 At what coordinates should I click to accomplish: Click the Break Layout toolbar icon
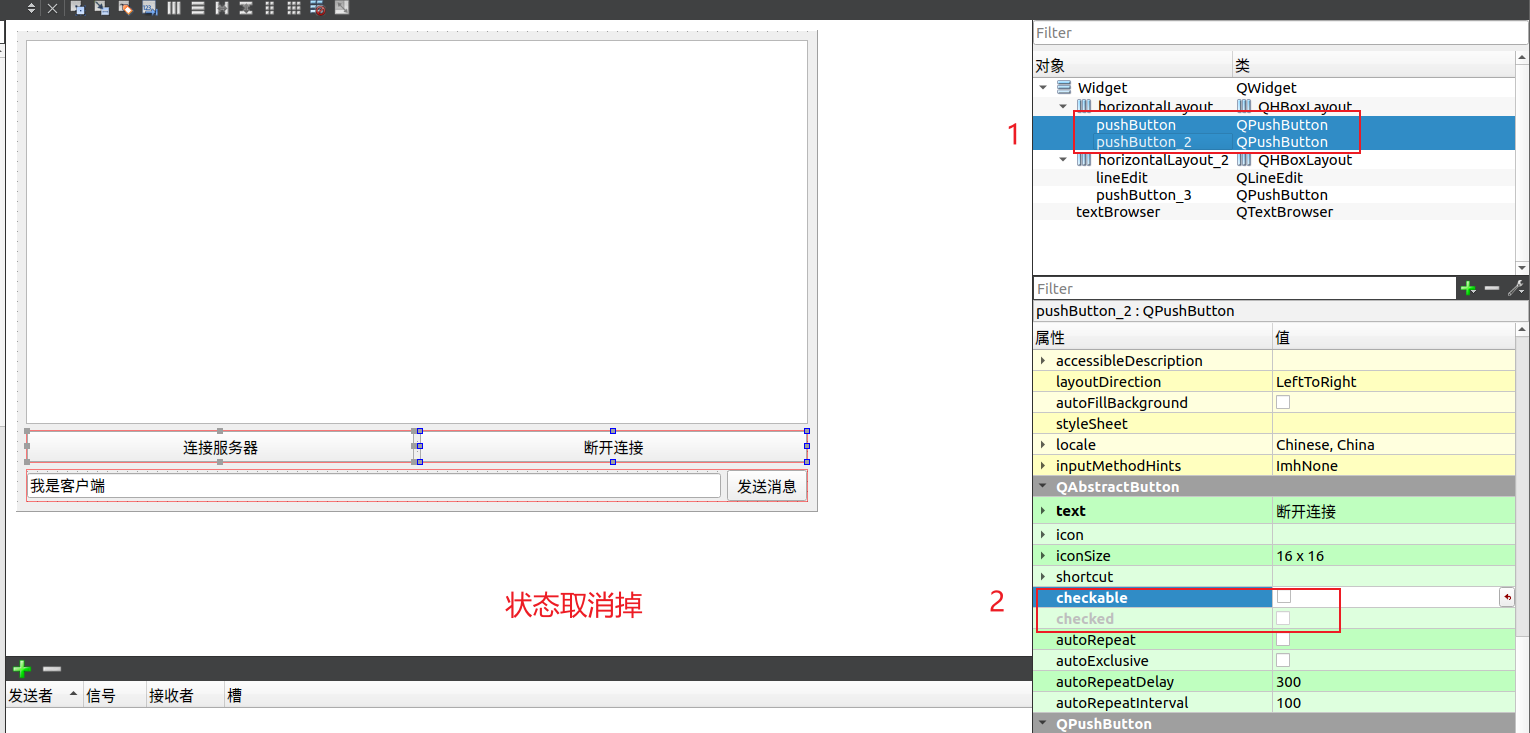318,8
